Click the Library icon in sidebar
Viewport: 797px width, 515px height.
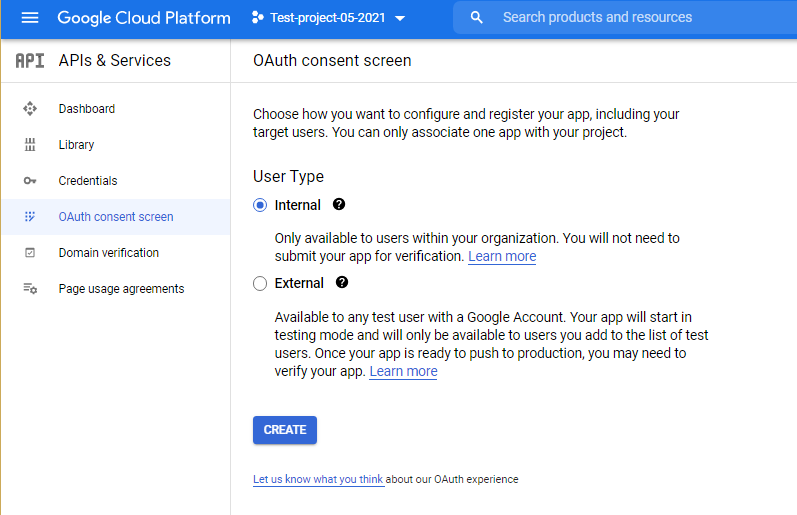(30, 145)
